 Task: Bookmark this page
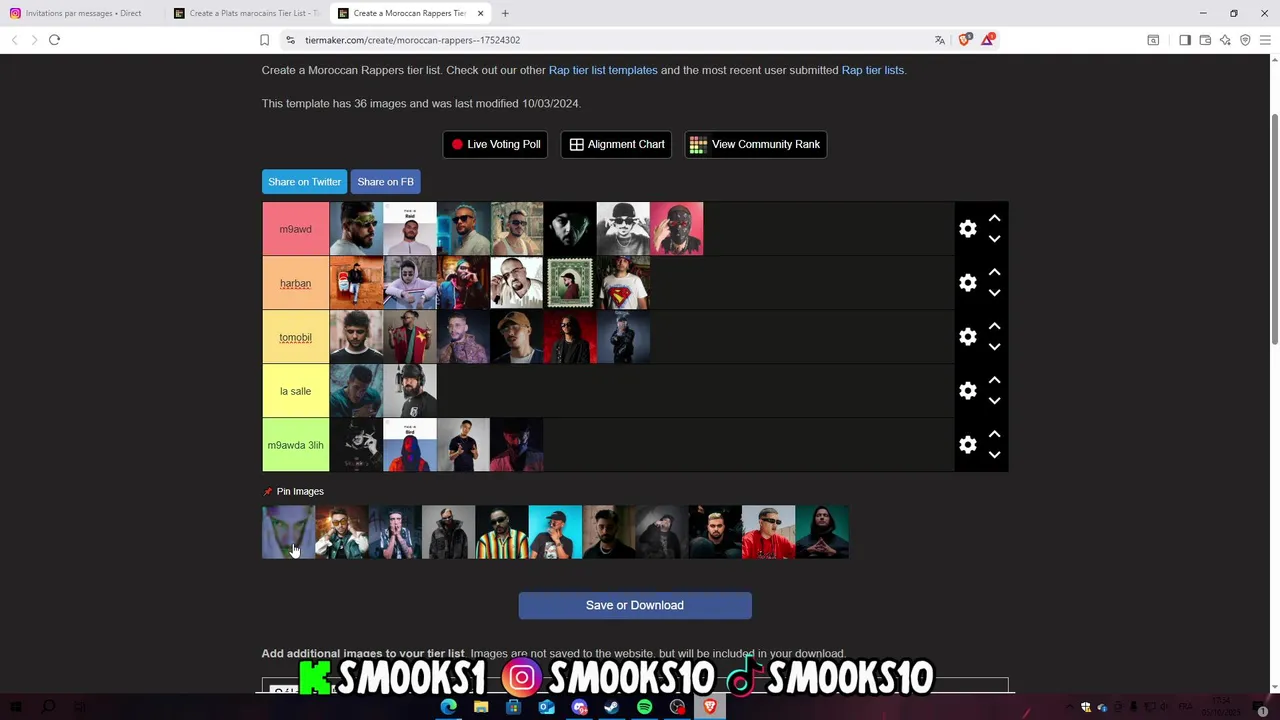[x=264, y=40]
